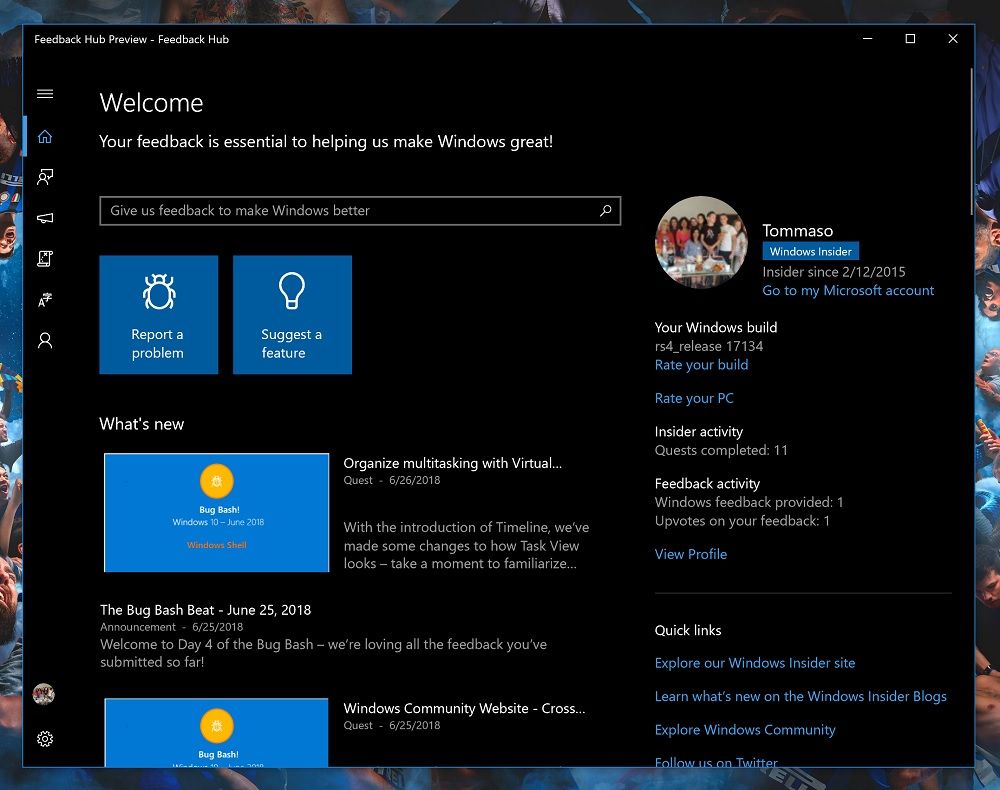Minimize the Feedback Hub window
The width and height of the screenshot is (1000, 790).
867,39
